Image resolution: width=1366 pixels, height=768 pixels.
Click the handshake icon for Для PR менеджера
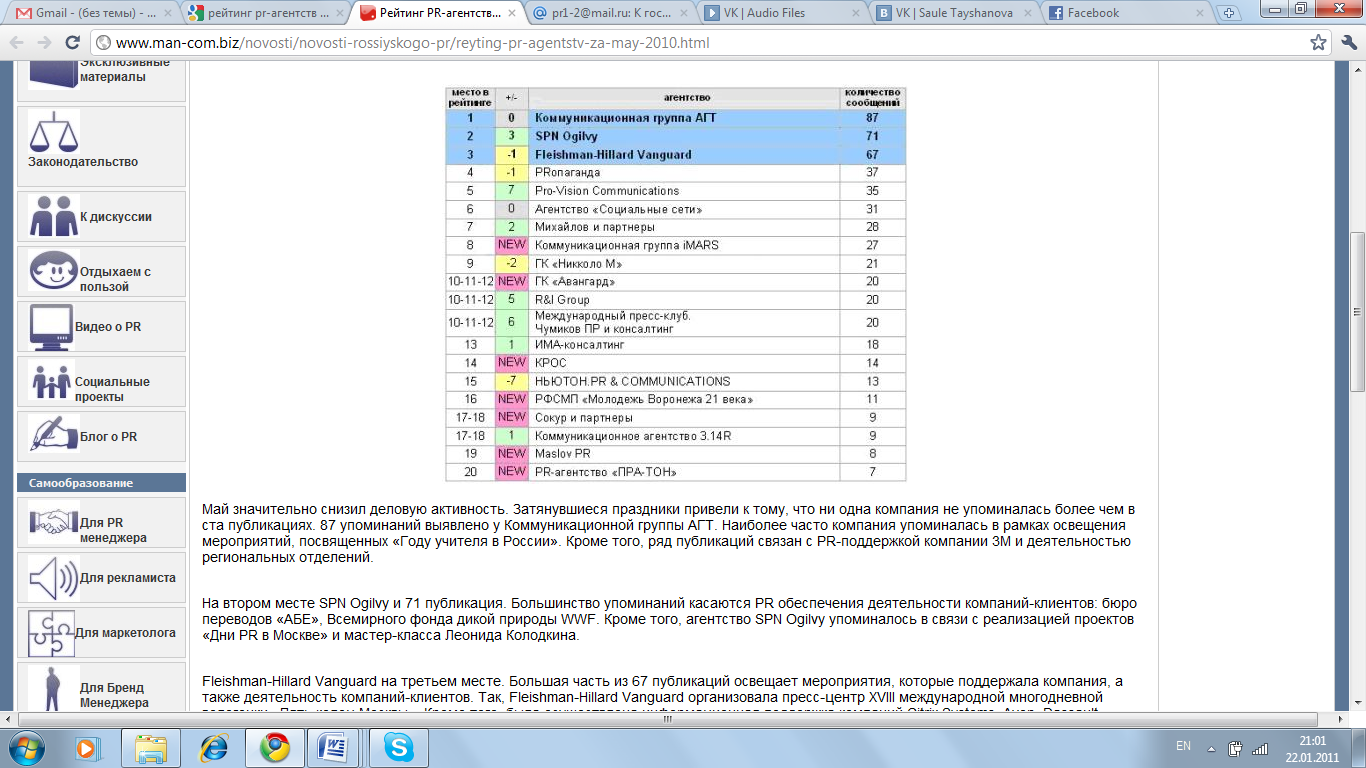tap(54, 522)
